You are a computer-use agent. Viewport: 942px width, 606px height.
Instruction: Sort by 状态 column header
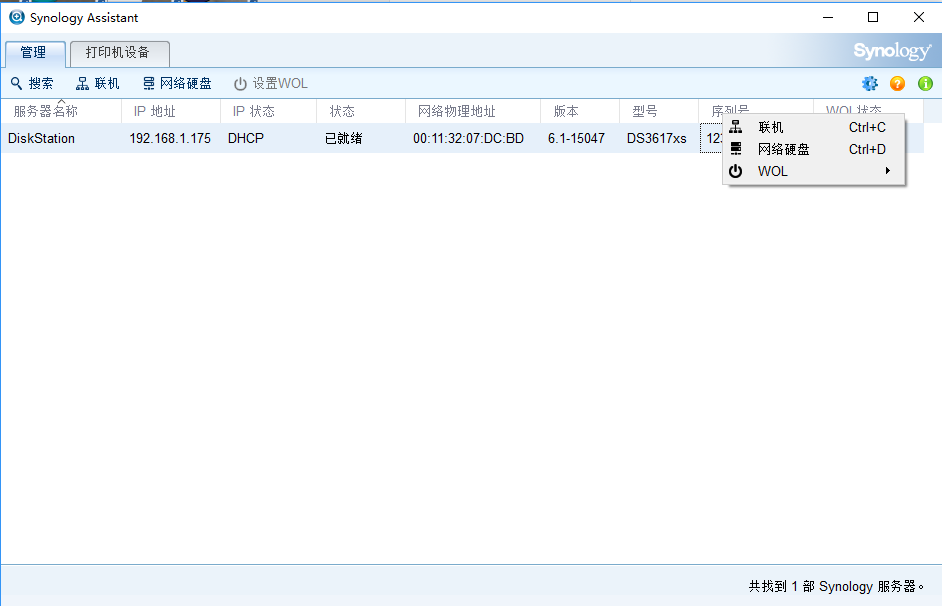click(x=360, y=111)
